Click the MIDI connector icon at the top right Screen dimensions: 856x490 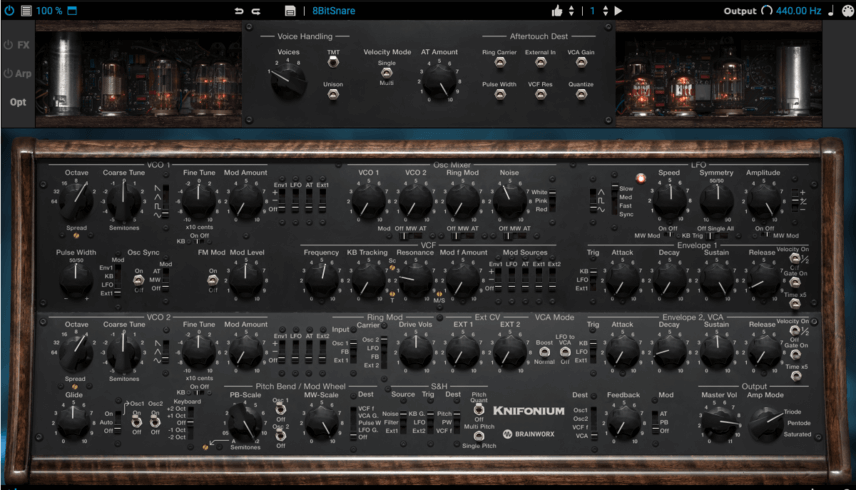pyautogui.click(x=848, y=10)
